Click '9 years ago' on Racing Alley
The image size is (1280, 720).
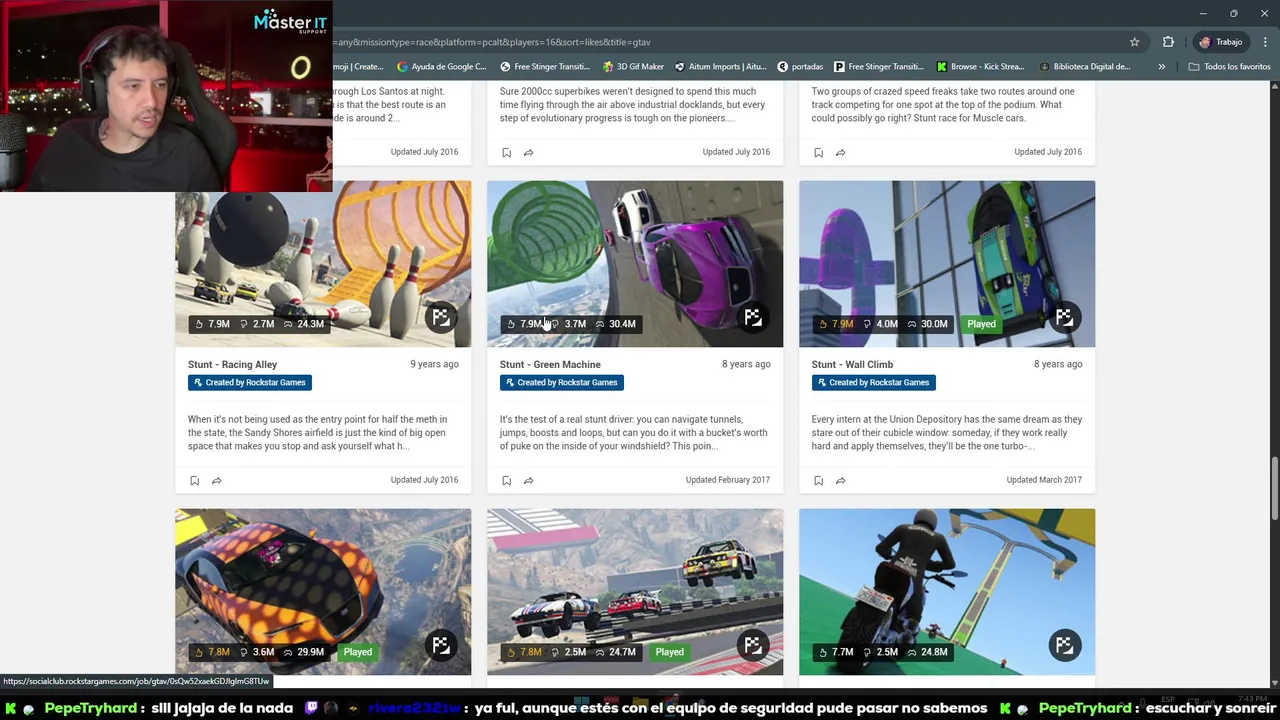434,364
